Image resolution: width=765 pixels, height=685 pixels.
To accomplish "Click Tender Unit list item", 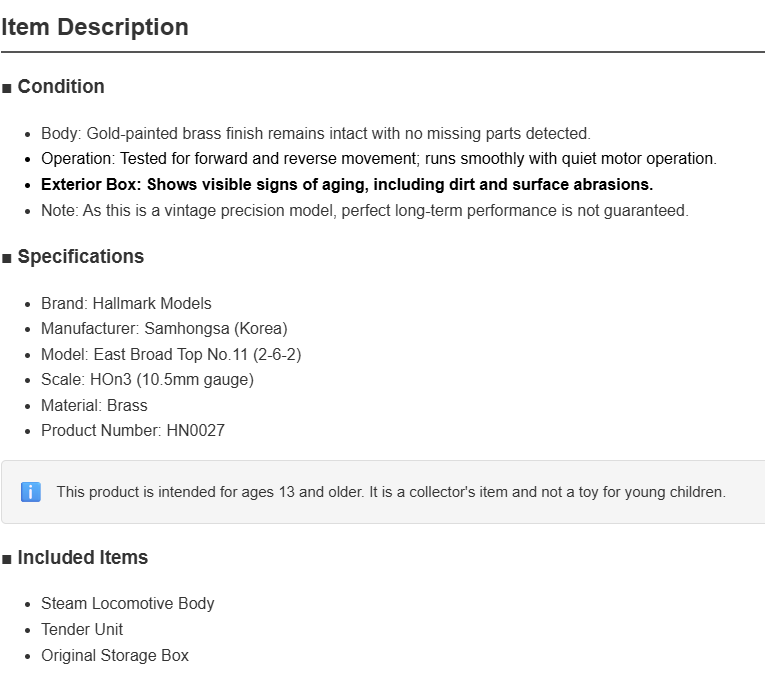I will [x=82, y=629].
